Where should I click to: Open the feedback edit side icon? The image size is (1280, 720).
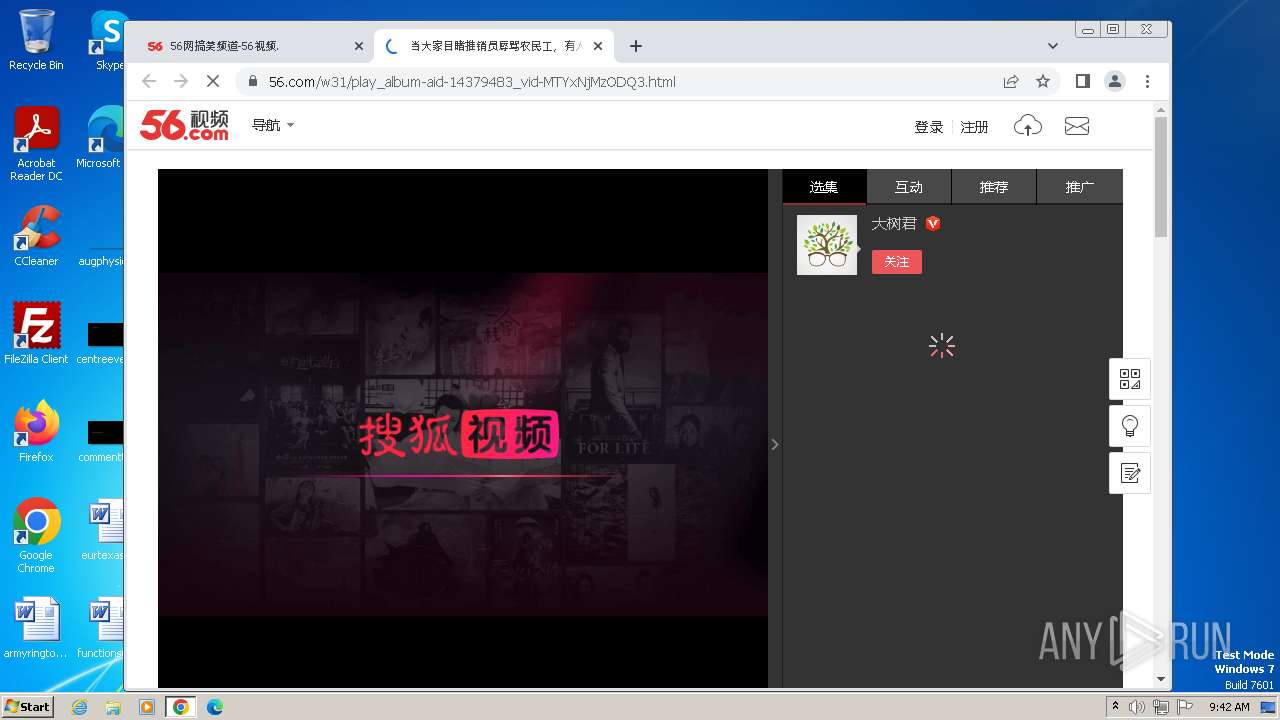[1130, 473]
